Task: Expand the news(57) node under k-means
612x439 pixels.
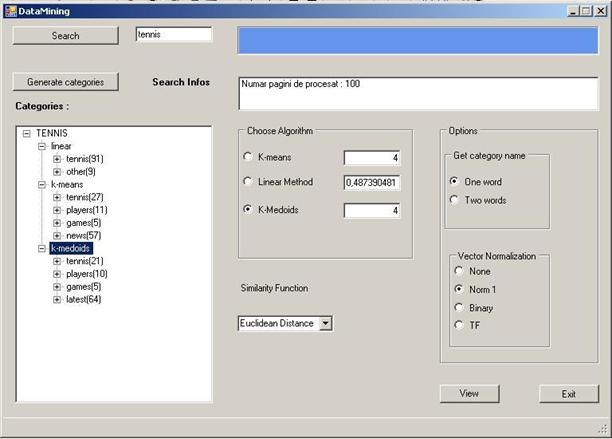Action: (57, 235)
